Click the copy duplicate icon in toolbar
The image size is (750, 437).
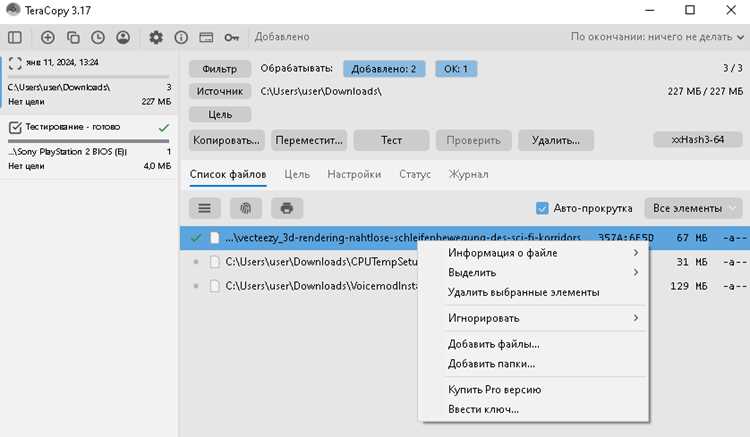coord(73,37)
